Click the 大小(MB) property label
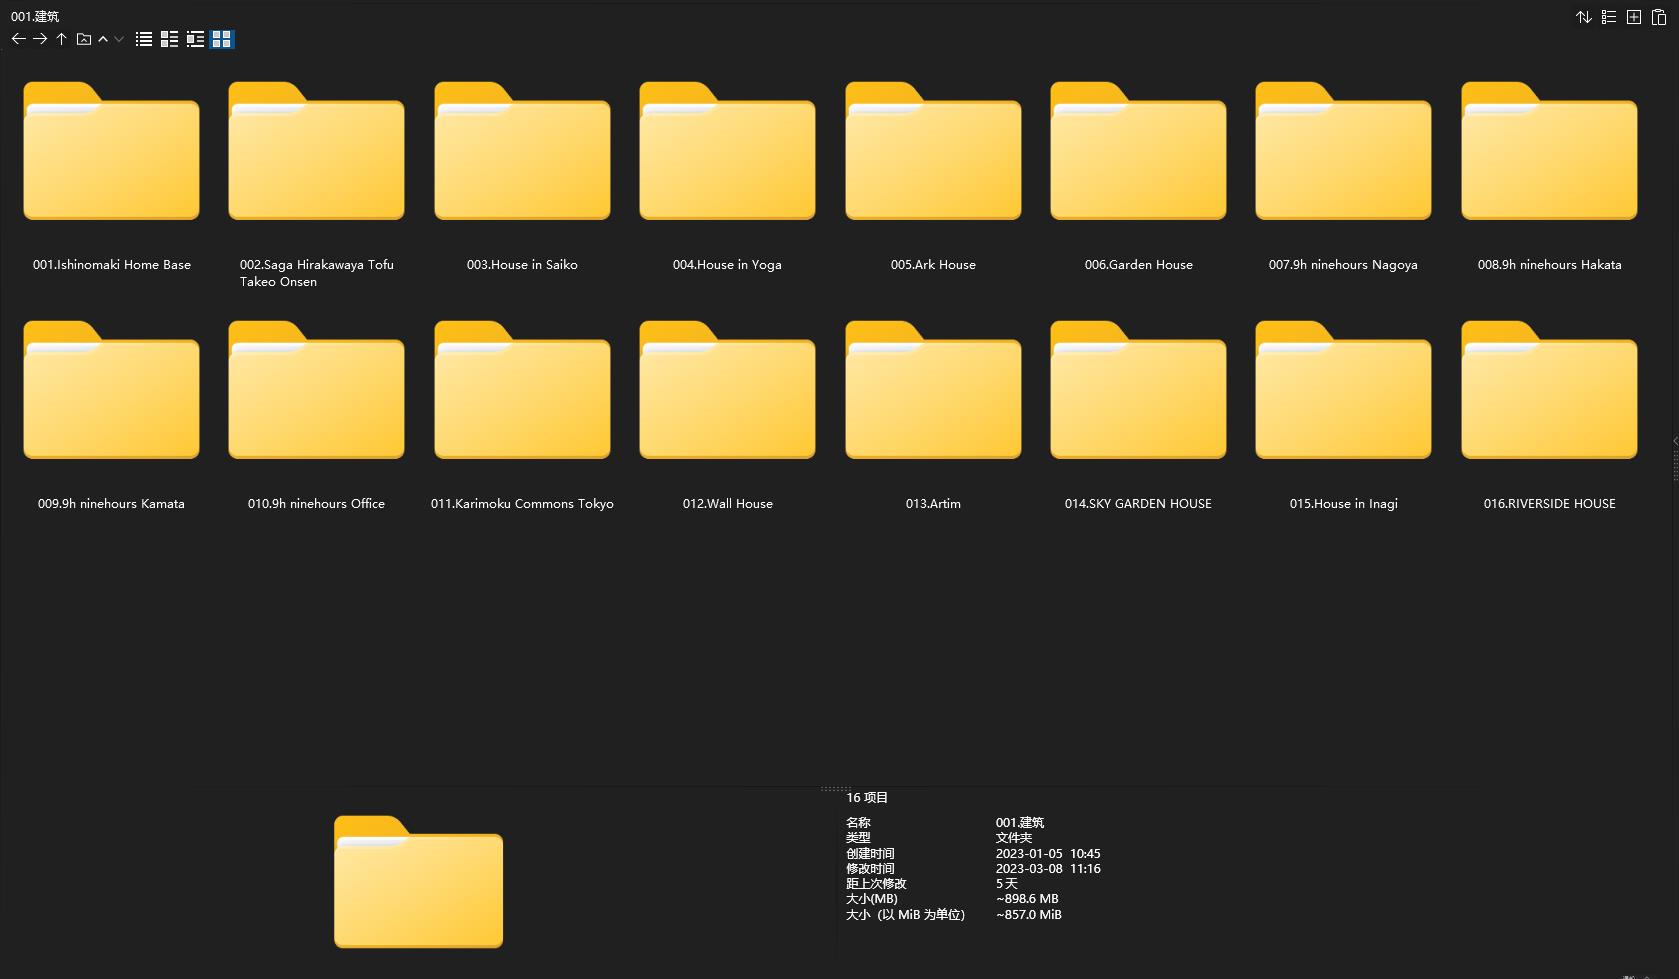This screenshot has height=979, width=1679. point(872,899)
